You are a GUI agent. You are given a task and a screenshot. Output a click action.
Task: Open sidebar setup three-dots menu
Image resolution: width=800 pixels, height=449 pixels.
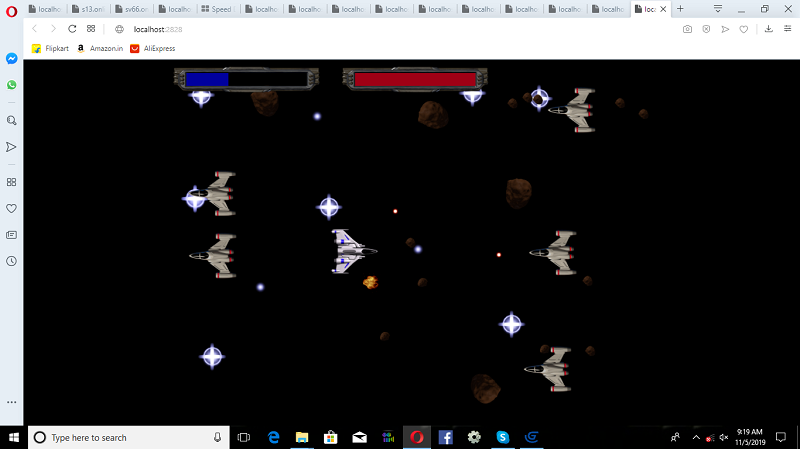pos(11,402)
